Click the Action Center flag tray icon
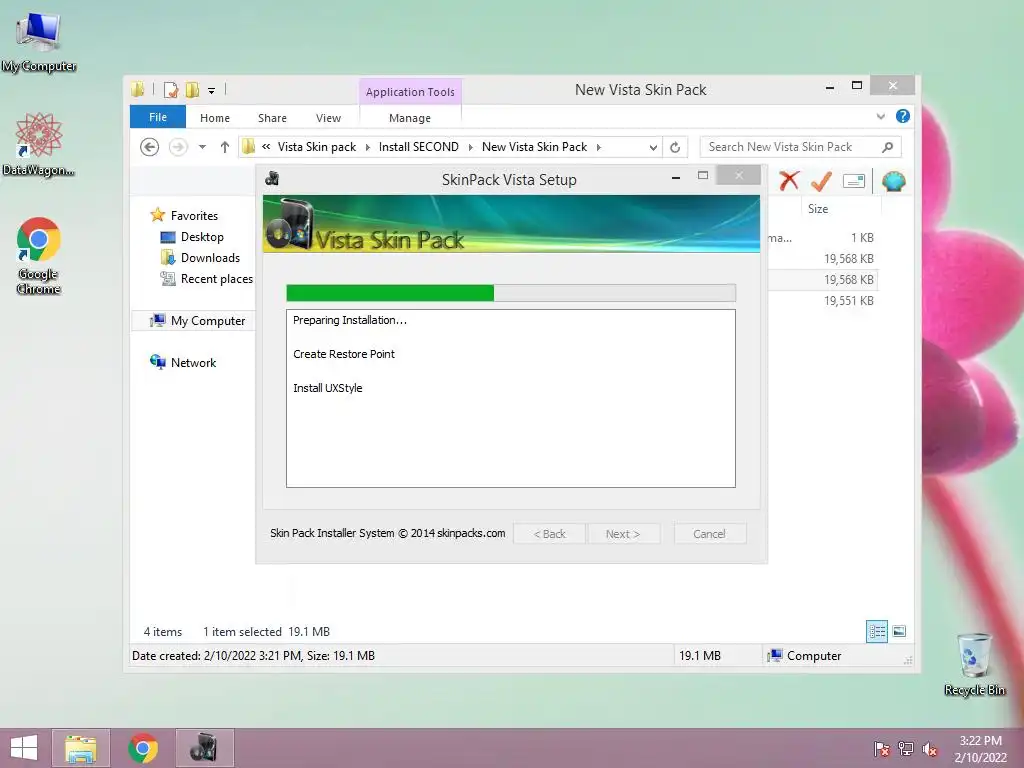Viewport: 1024px width, 768px height. (x=882, y=749)
